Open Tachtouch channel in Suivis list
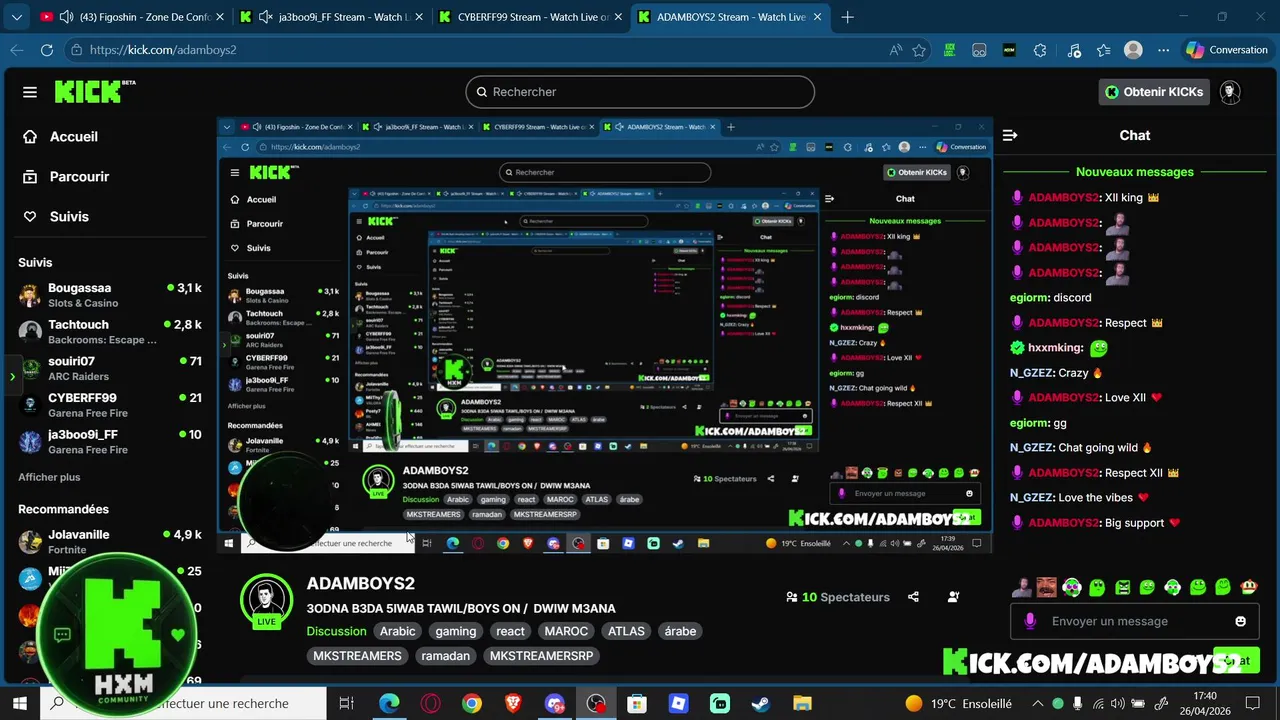1280x720 pixels. (x=110, y=332)
